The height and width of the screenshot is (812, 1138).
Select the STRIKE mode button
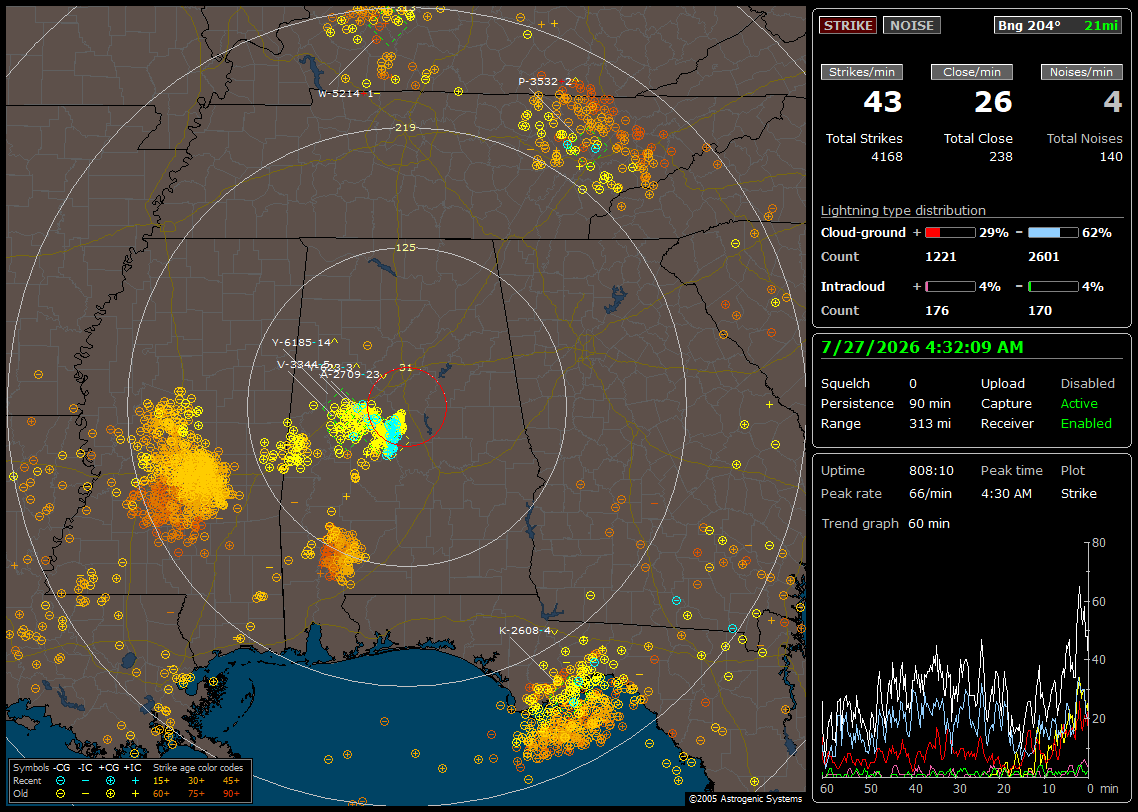pos(848,25)
